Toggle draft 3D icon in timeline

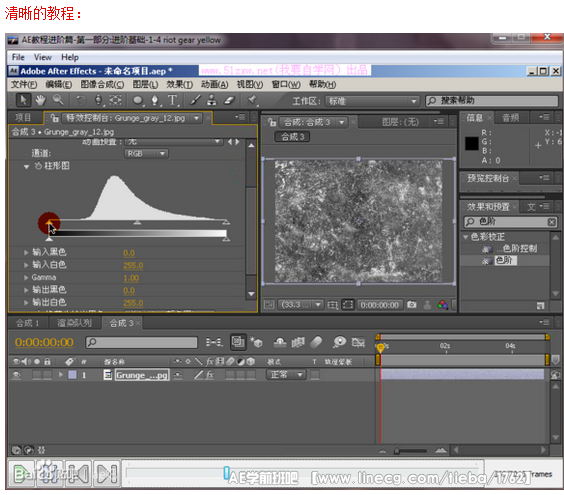pyautogui.click(x=257, y=342)
